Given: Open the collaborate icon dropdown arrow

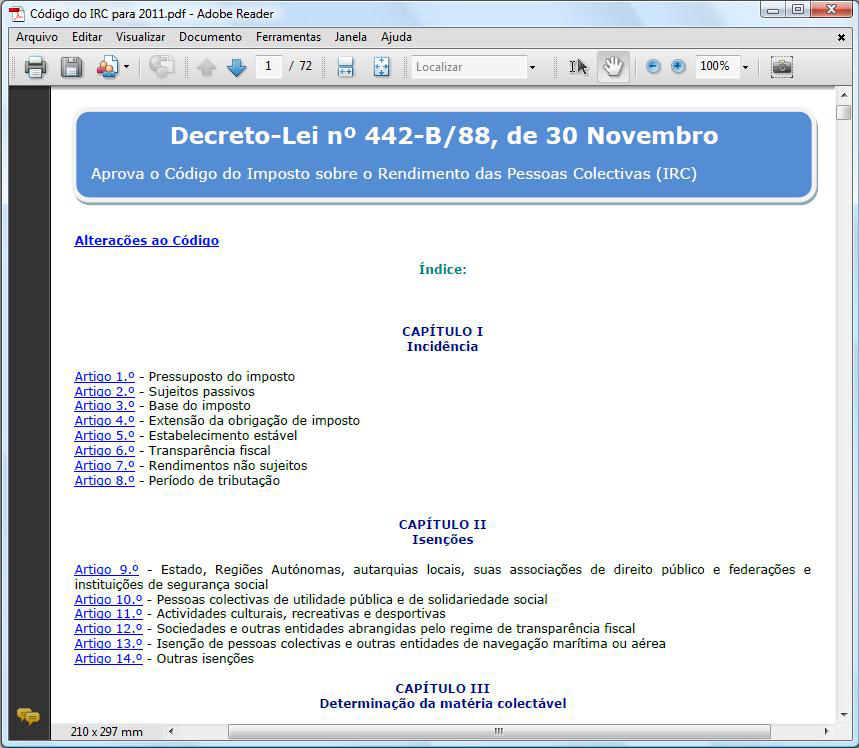Looking at the screenshot, I should (126, 67).
